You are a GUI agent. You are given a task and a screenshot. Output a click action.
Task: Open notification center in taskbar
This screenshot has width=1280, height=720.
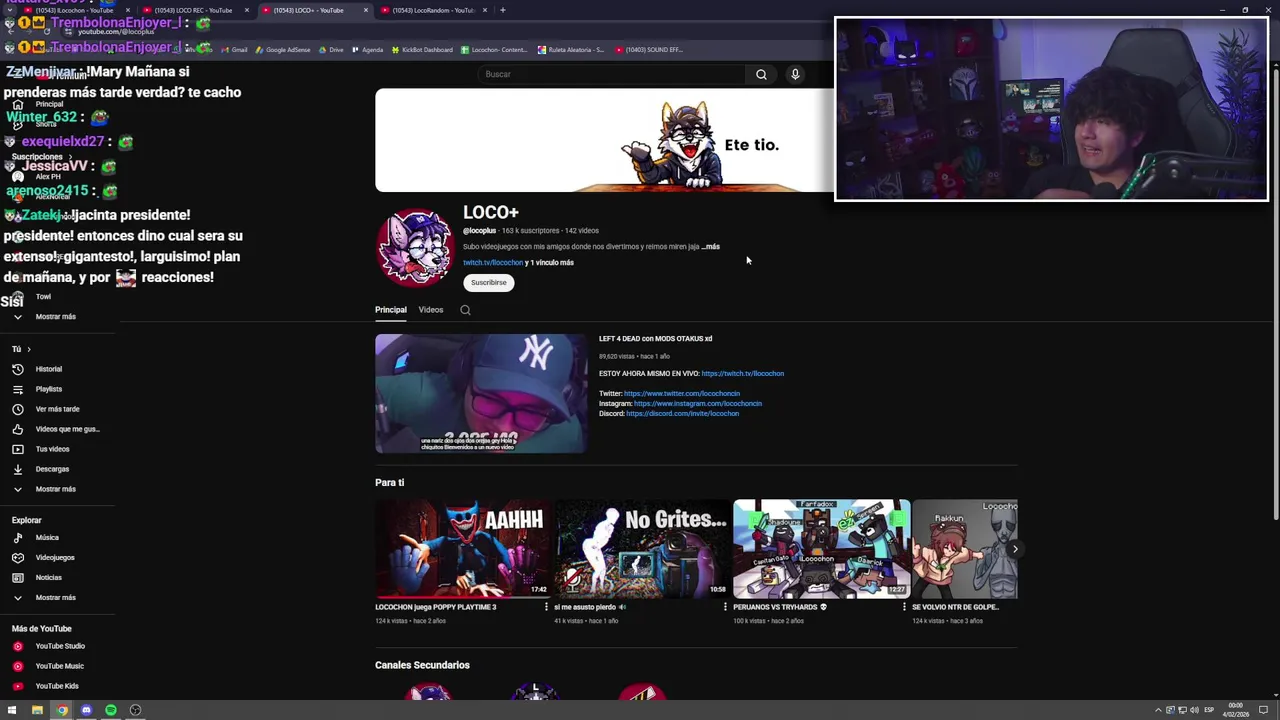(x=1262, y=710)
